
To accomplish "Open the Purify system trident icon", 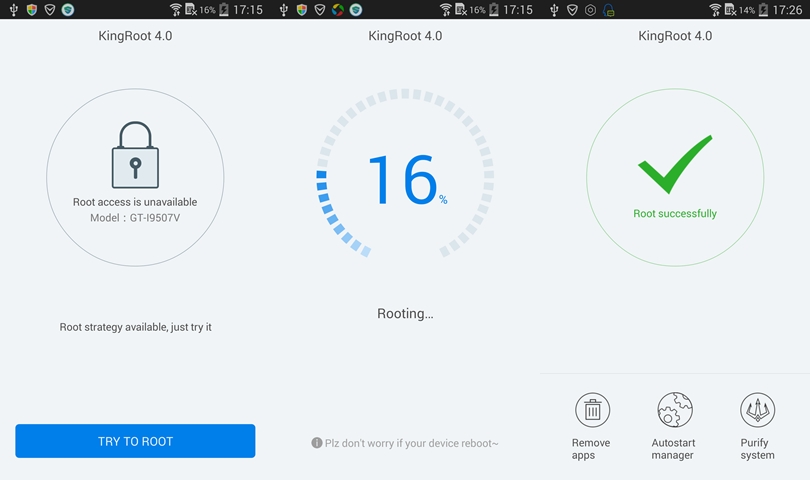I will (757, 410).
